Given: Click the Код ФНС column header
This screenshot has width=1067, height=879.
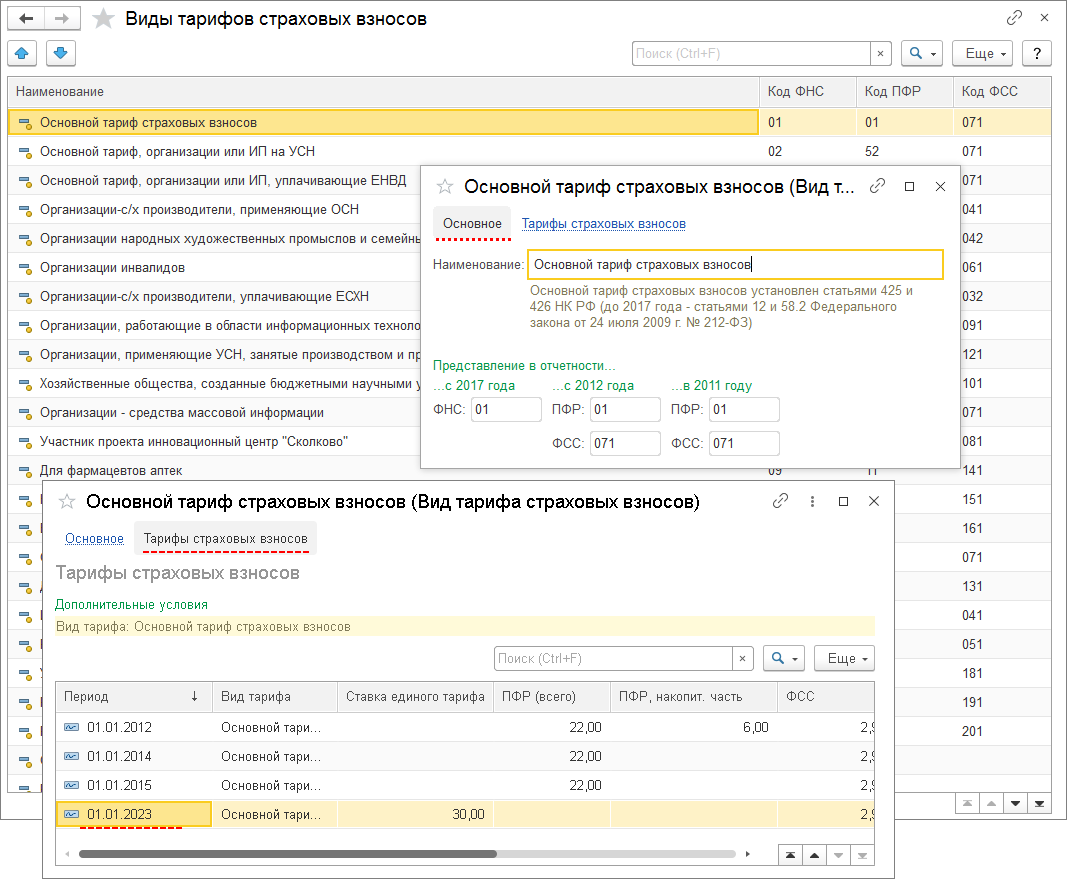Looking at the screenshot, I should (795, 92).
